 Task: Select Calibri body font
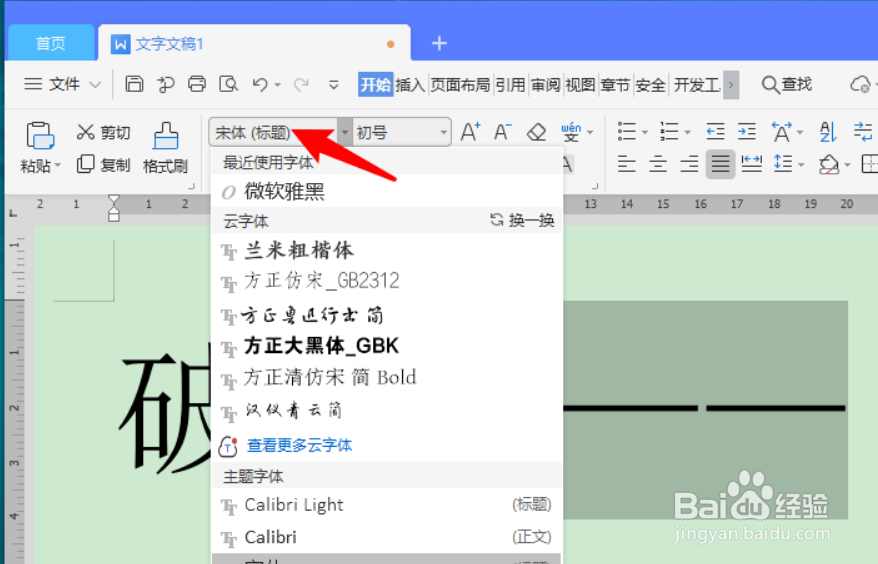click(x=386, y=538)
